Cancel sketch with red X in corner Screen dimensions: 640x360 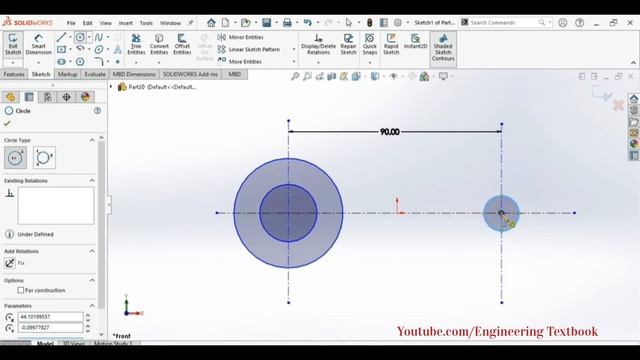[618, 105]
